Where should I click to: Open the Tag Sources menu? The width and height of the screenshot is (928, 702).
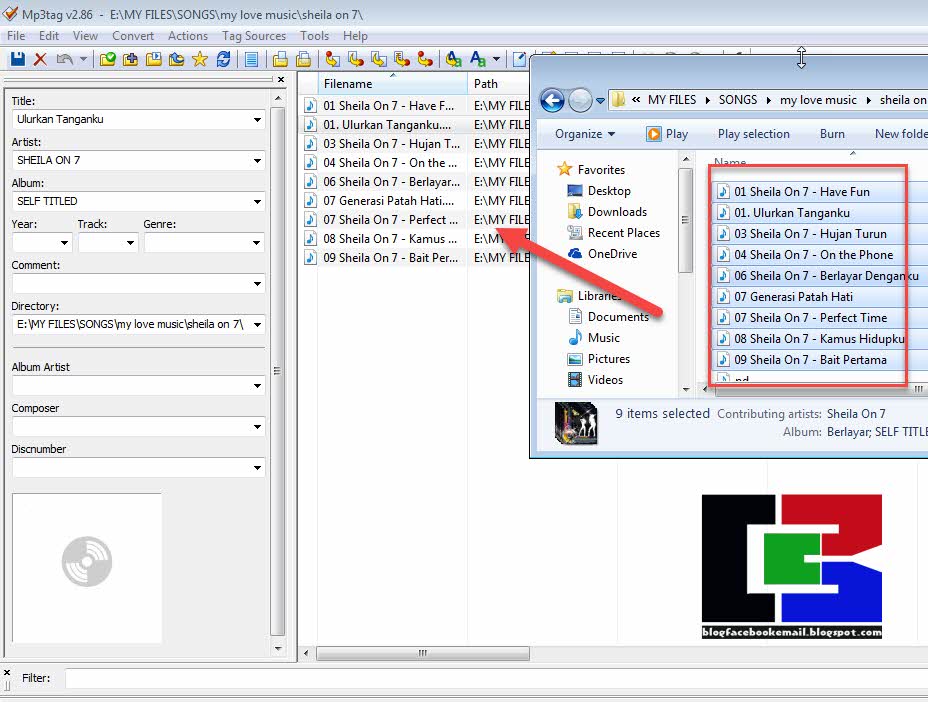tap(254, 36)
